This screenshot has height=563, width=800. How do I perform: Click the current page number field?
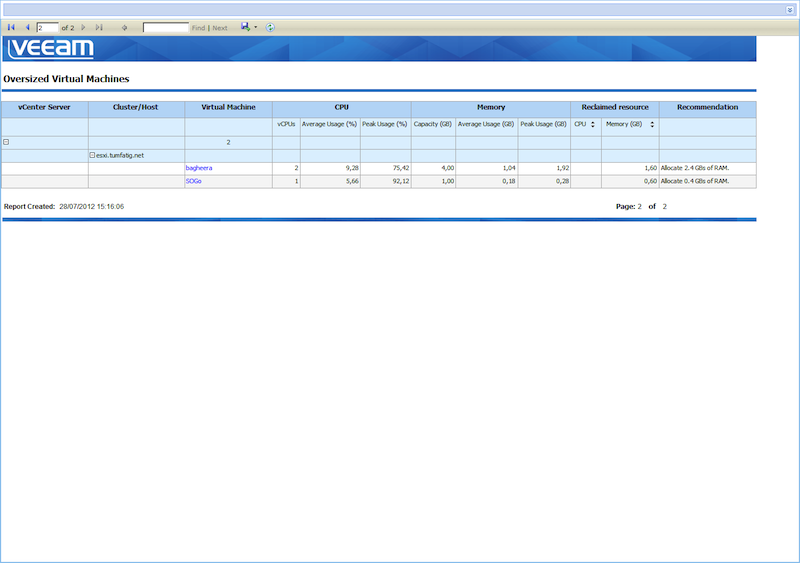click(x=47, y=28)
